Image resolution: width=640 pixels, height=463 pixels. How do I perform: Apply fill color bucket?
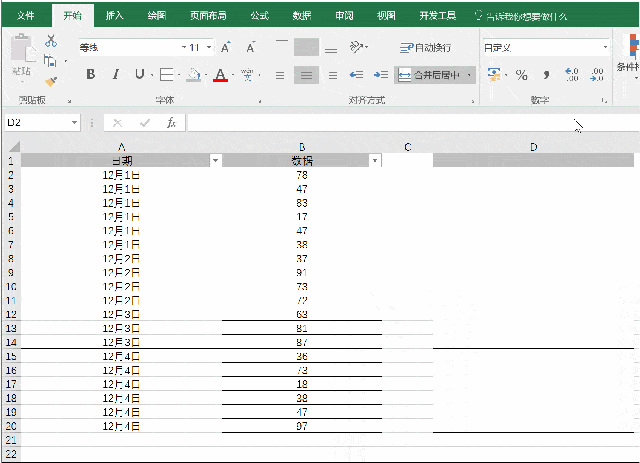click(194, 75)
